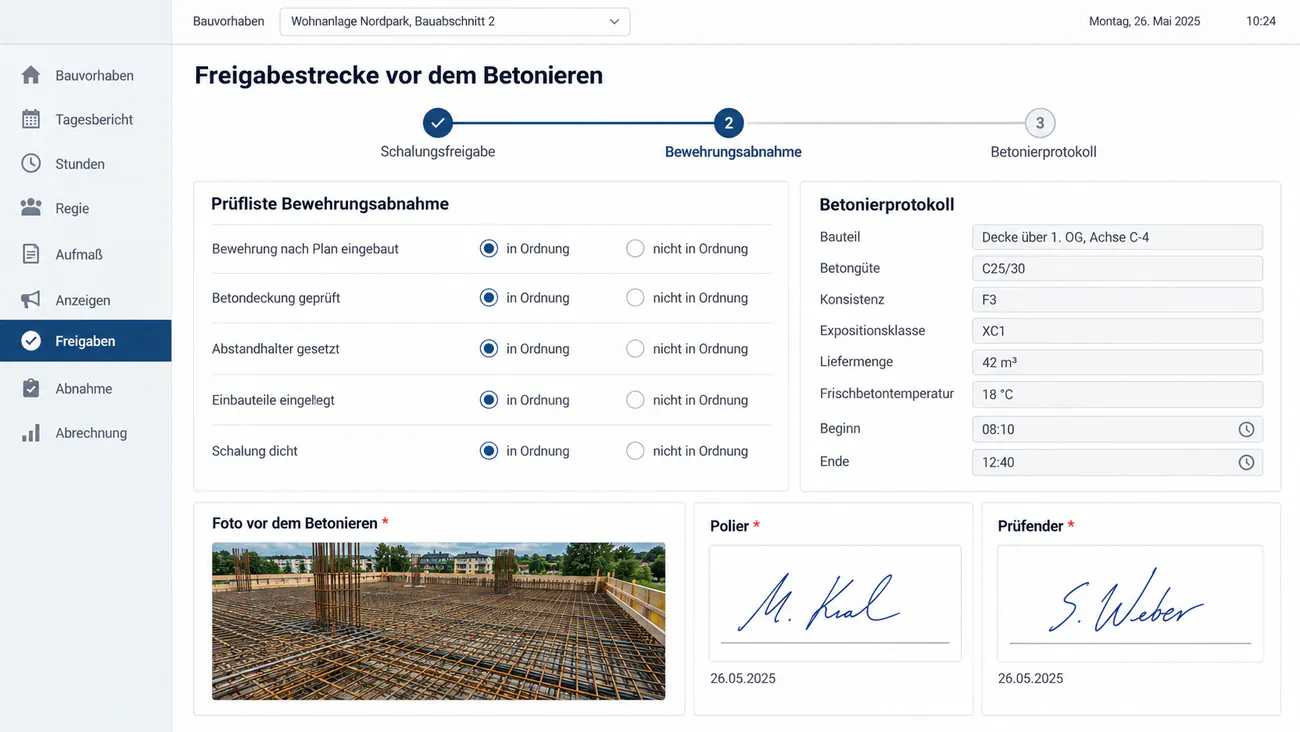
Task: Go to Abrechnung in sidebar
Action: click(91, 433)
